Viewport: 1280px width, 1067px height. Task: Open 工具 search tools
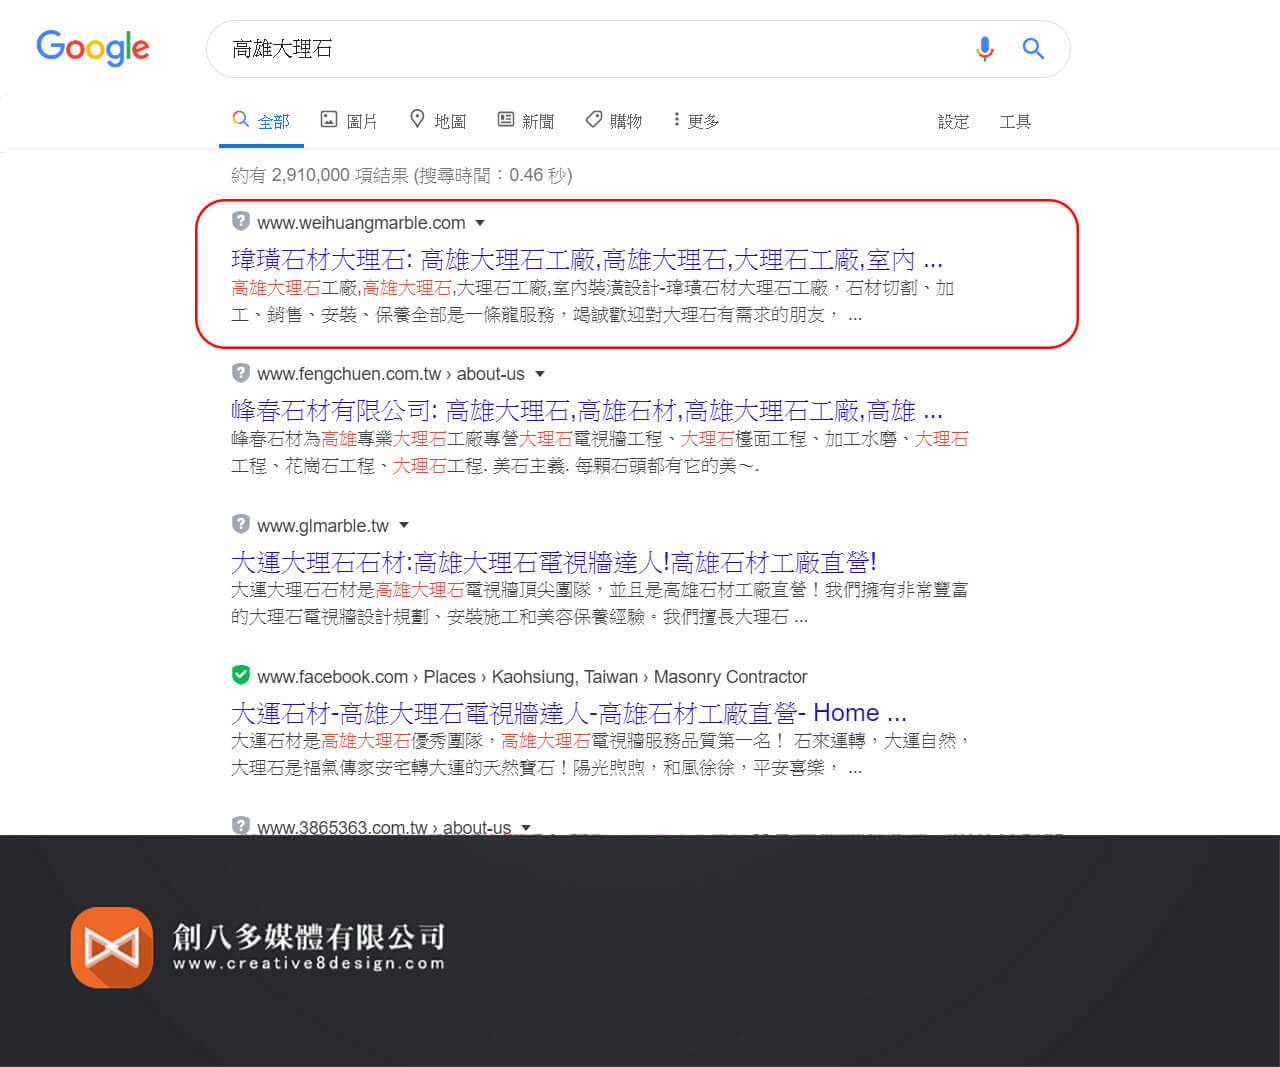(1015, 122)
